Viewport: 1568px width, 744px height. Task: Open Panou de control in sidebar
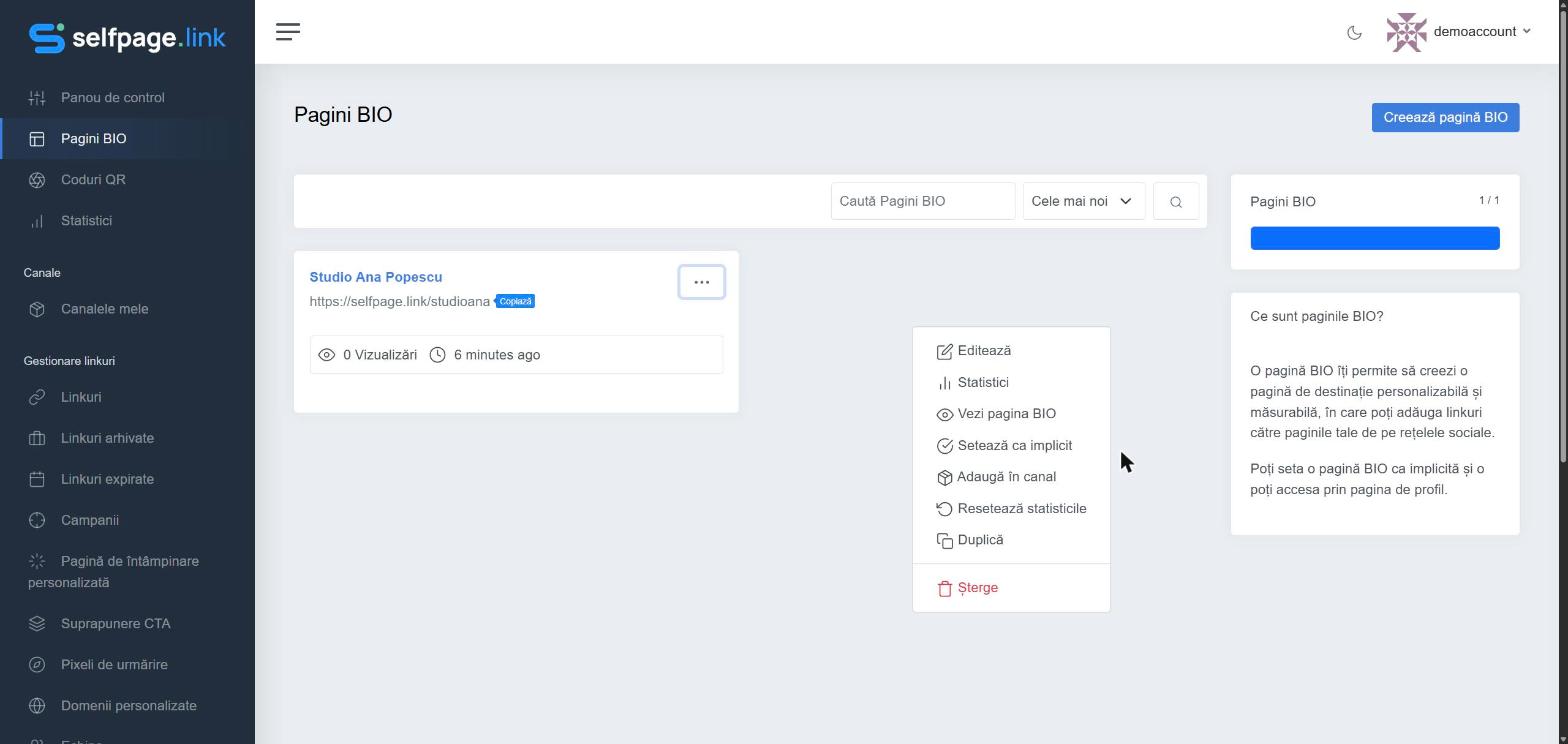click(127, 98)
